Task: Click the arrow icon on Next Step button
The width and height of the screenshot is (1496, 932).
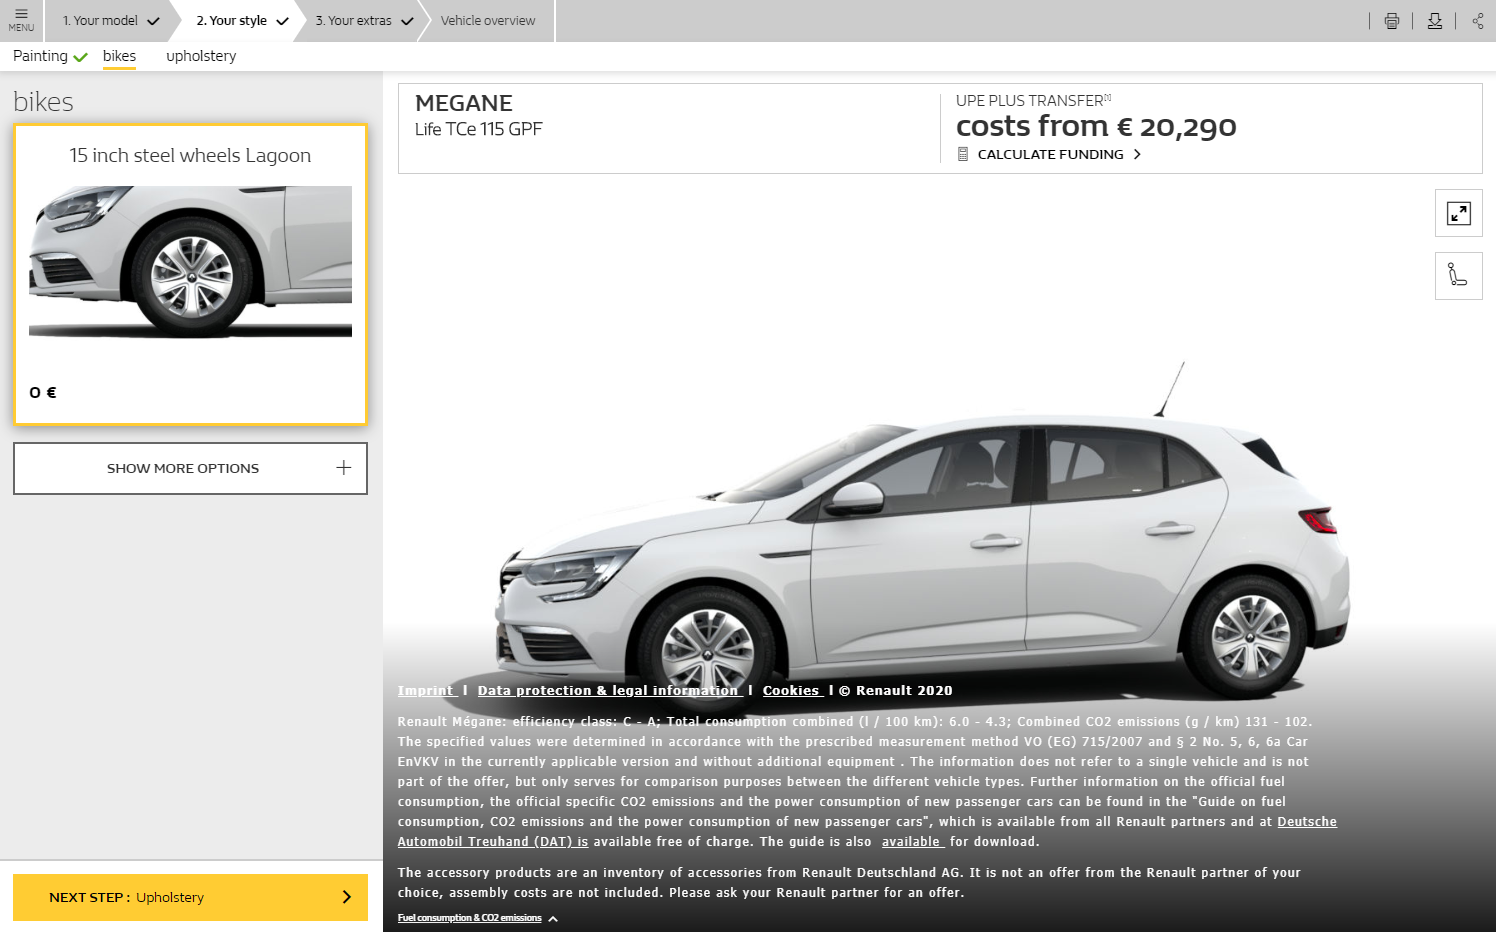Action: point(346,897)
